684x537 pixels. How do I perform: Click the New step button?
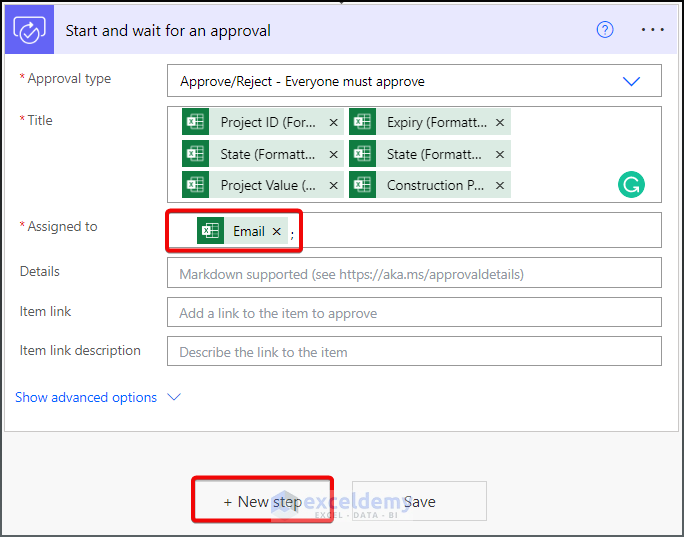point(262,501)
